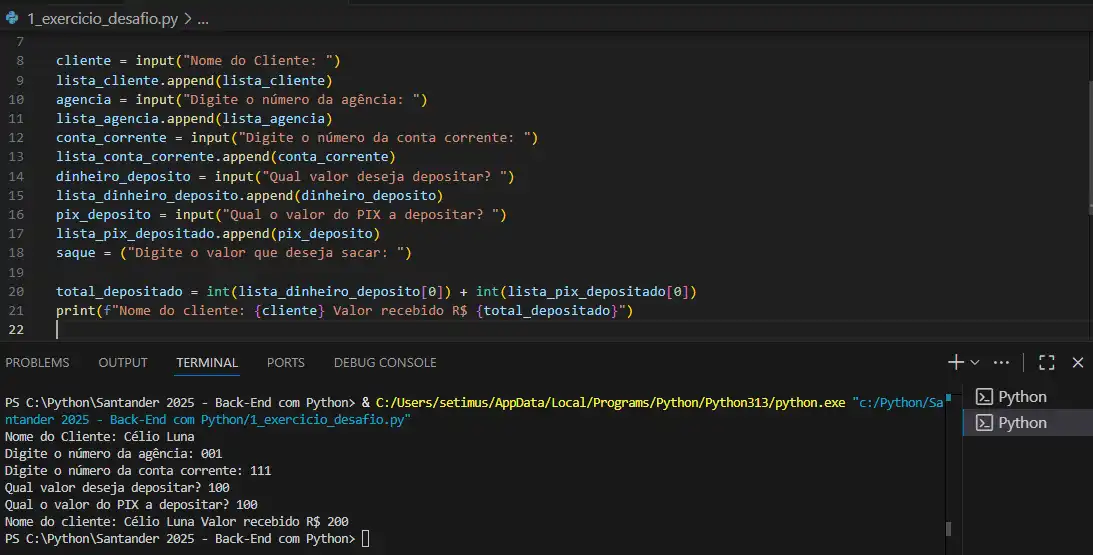Screen dimensions: 1093x555
Task: Click the 'agencia = input' code line
Action: click(x=242, y=100)
